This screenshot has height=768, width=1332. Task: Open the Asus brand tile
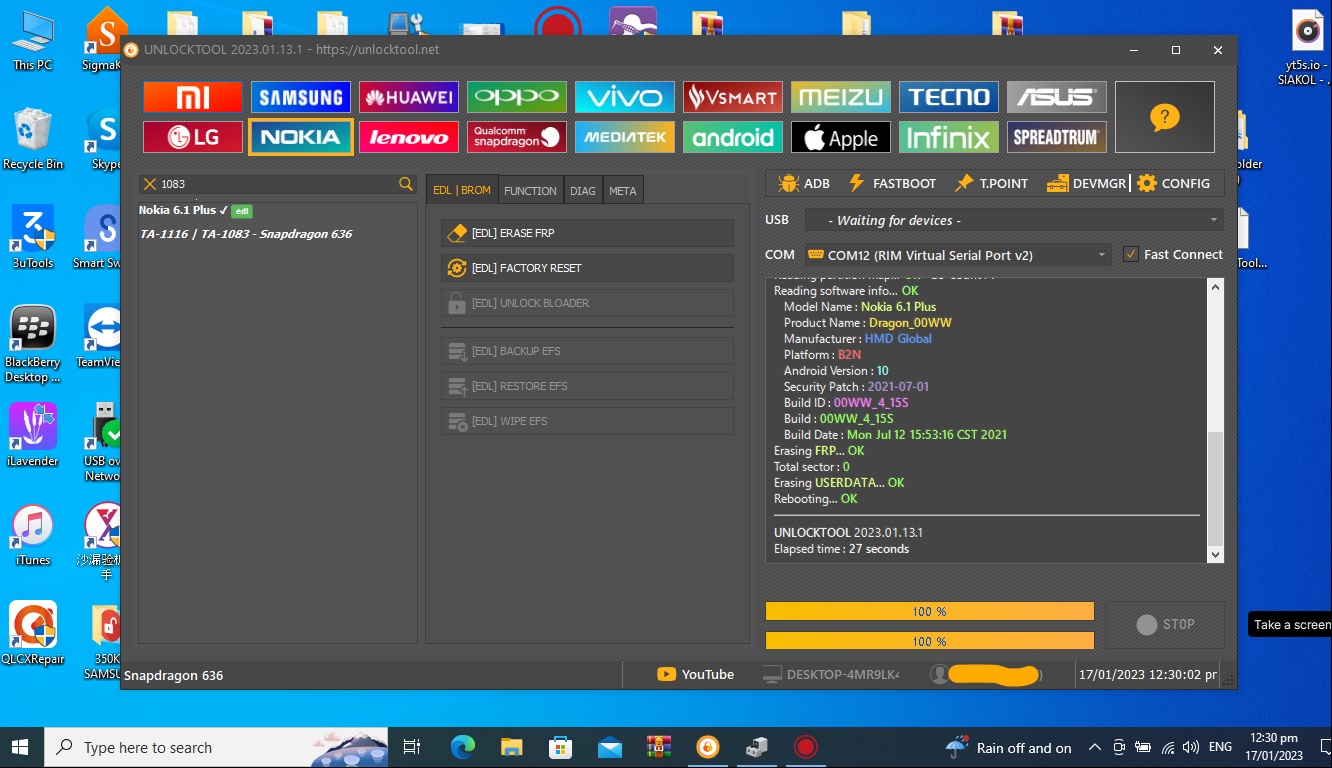pos(1057,97)
